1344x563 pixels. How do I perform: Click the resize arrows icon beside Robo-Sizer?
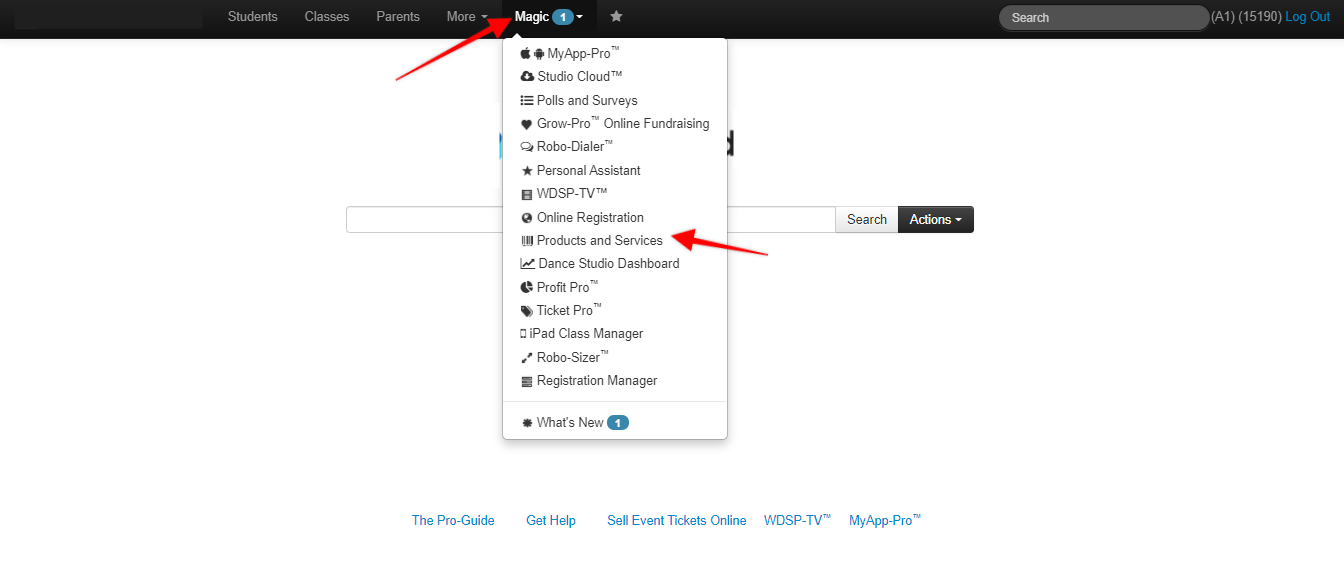pos(527,358)
